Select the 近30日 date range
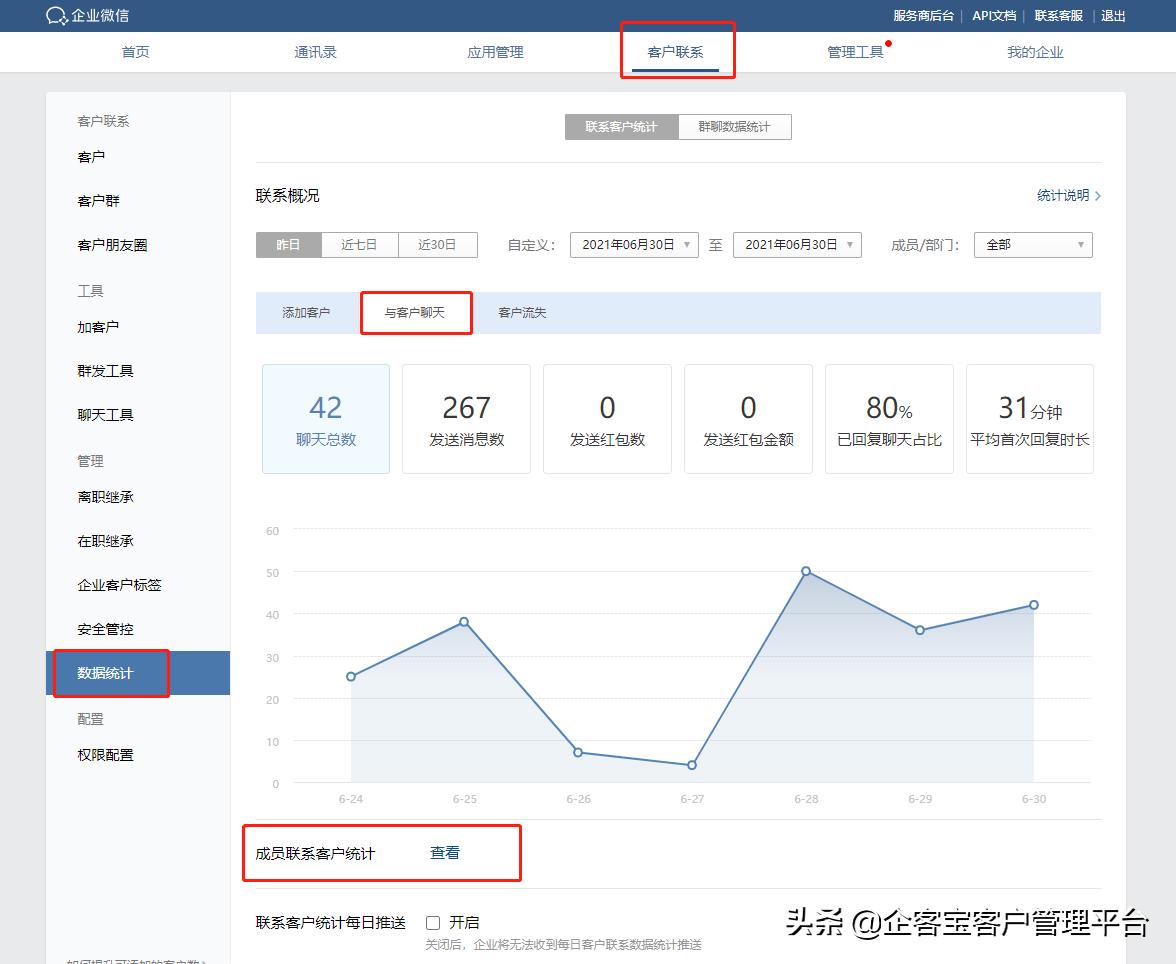Image resolution: width=1176 pixels, height=964 pixels. [x=437, y=244]
